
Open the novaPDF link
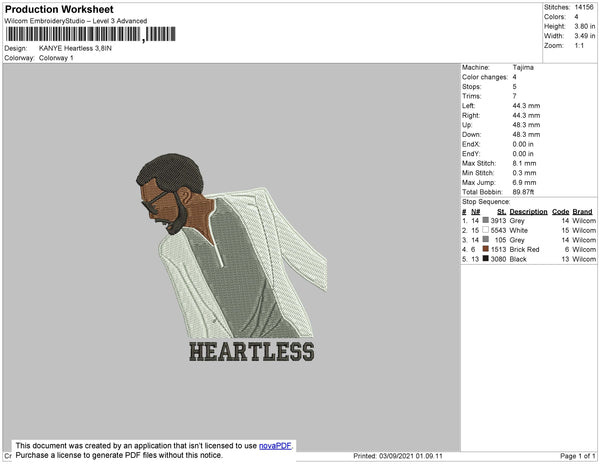[275, 446]
